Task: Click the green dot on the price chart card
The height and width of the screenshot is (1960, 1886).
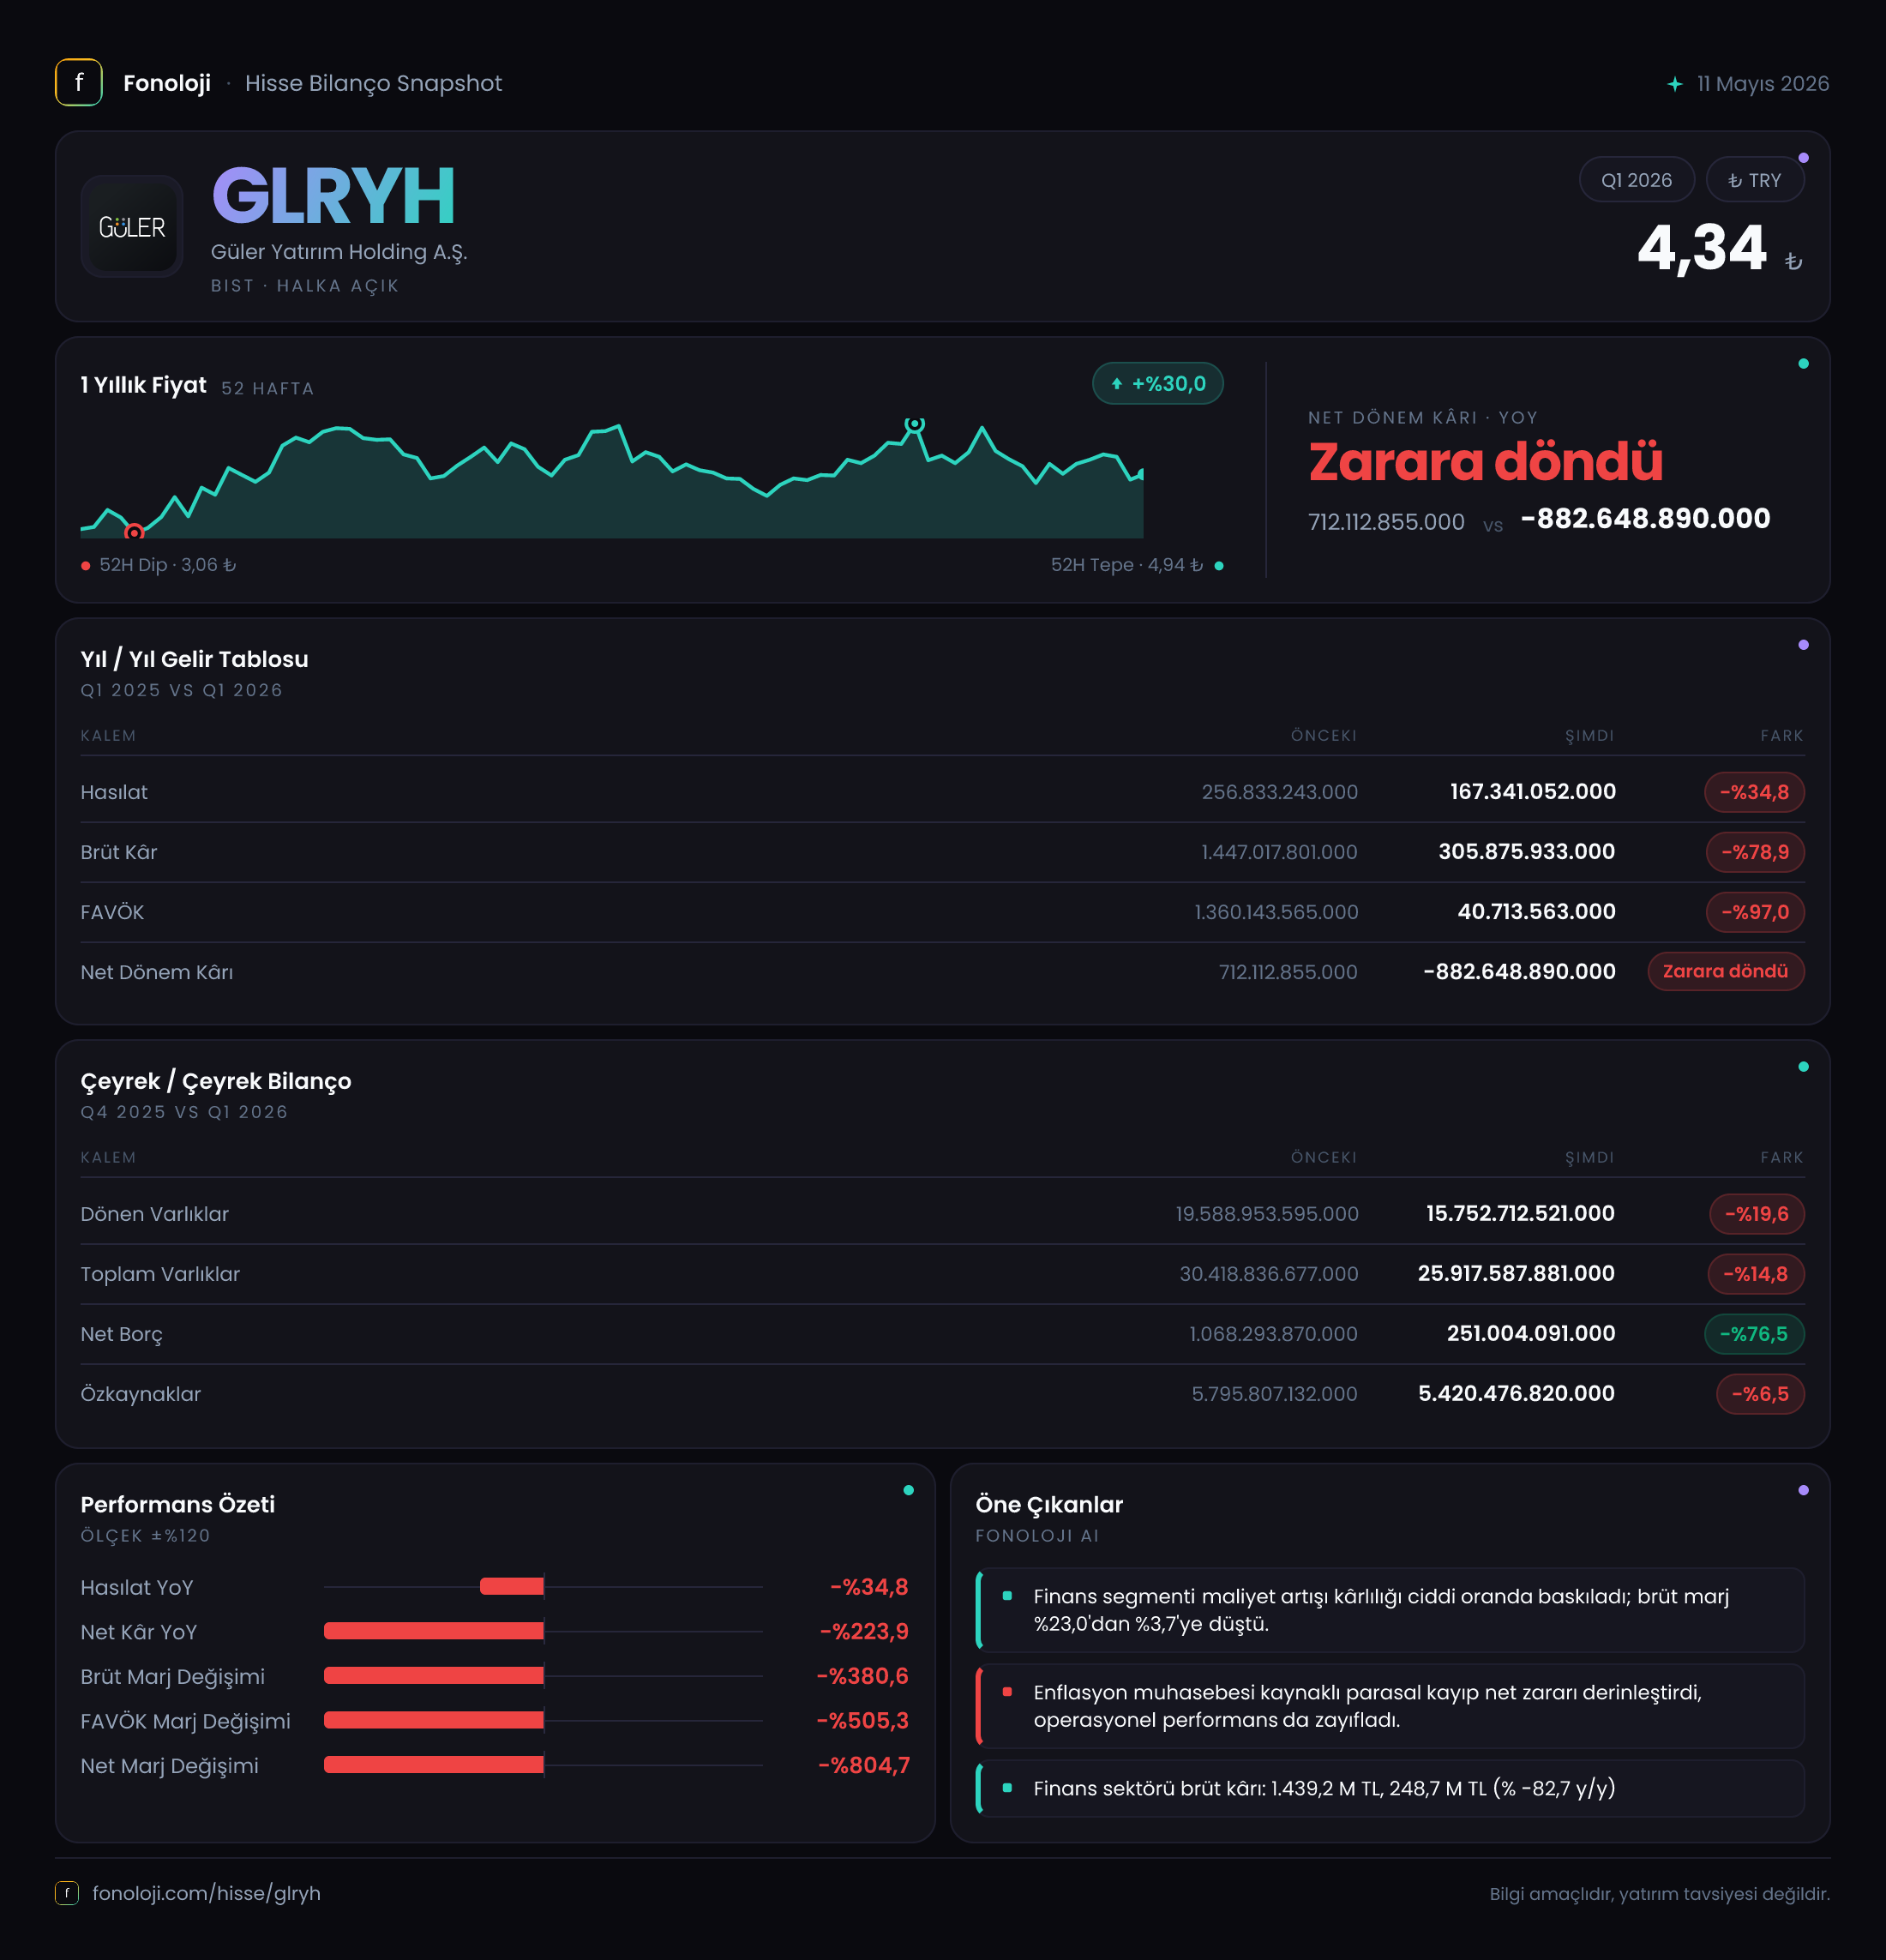Action: pyautogui.click(x=1803, y=364)
